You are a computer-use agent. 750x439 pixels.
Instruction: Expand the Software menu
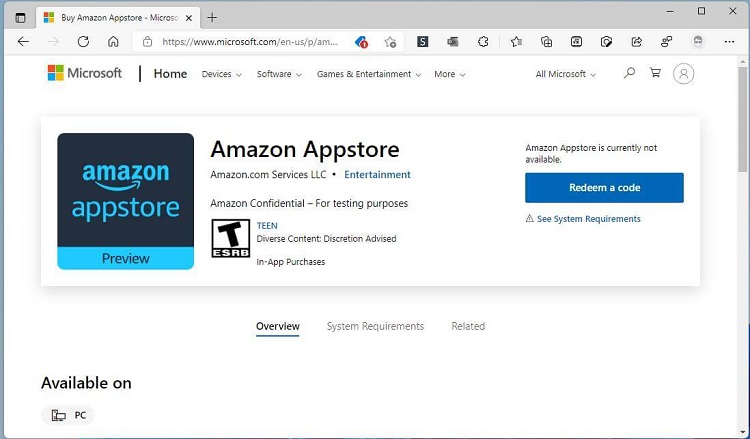coord(279,74)
